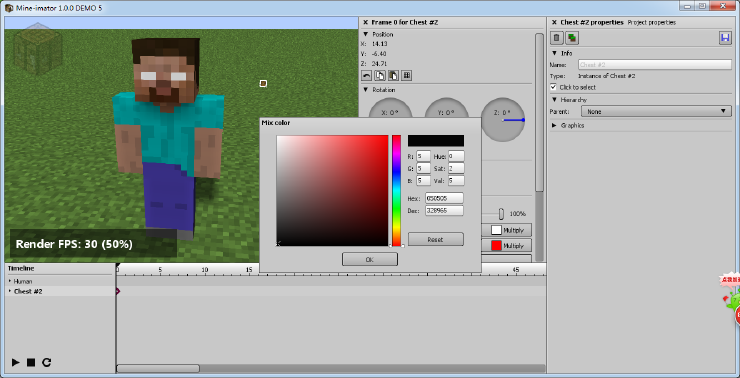Expand the Chest #2 timeline row
740x378 pixels.
click(10, 291)
